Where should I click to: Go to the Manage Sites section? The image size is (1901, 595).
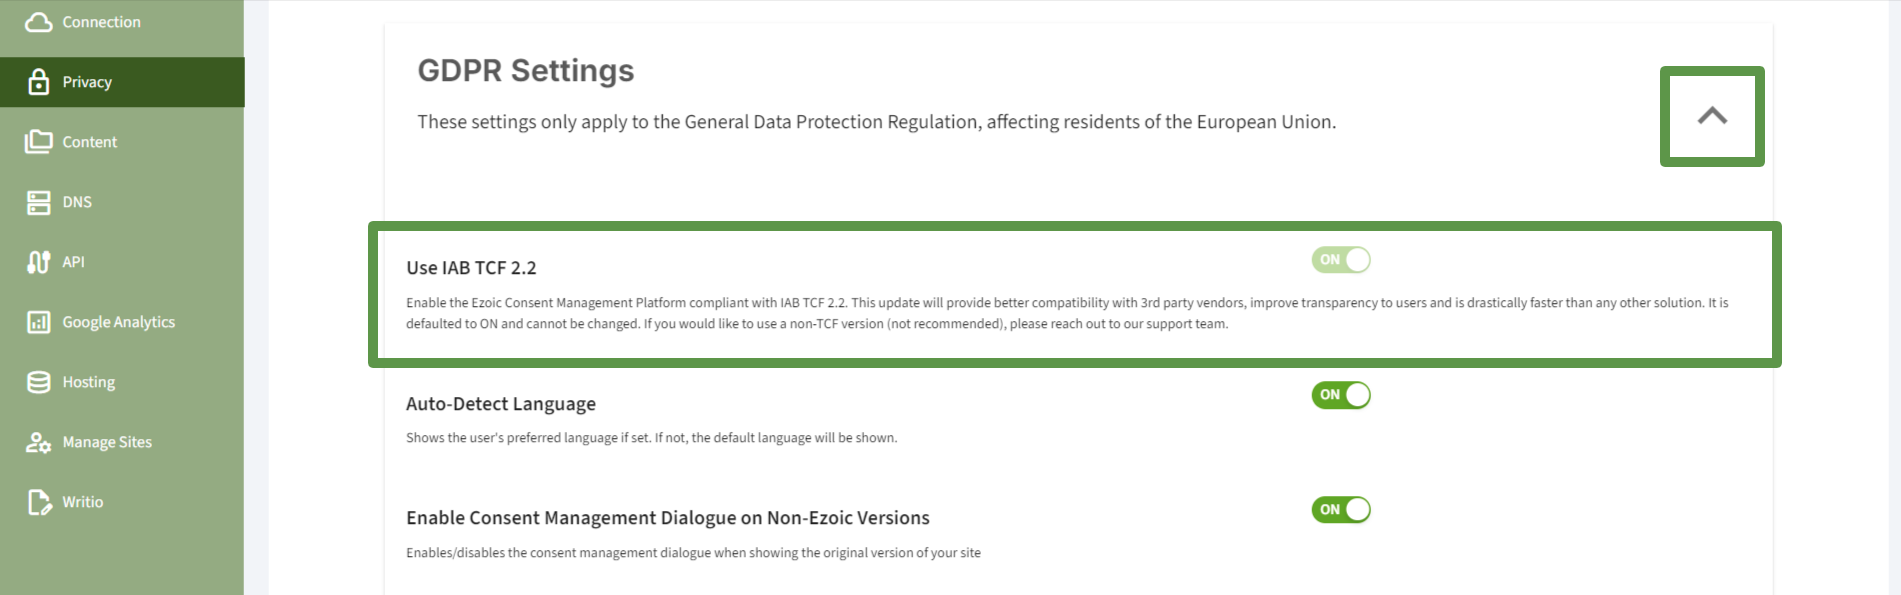coord(107,442)
